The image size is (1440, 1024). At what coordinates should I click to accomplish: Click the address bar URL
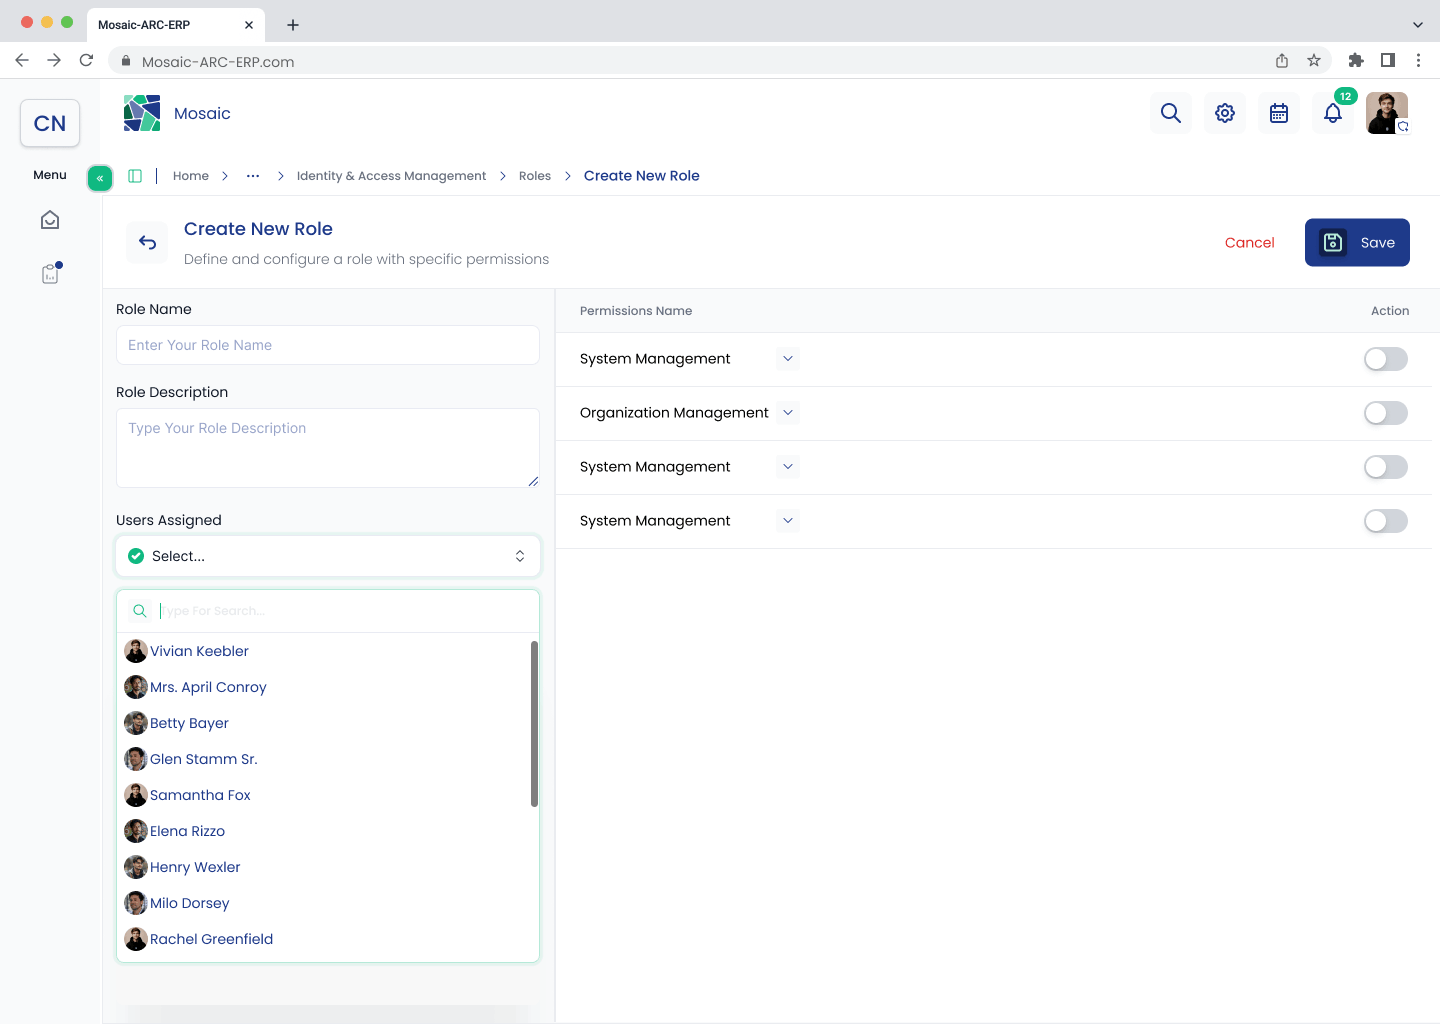point(218,62)
